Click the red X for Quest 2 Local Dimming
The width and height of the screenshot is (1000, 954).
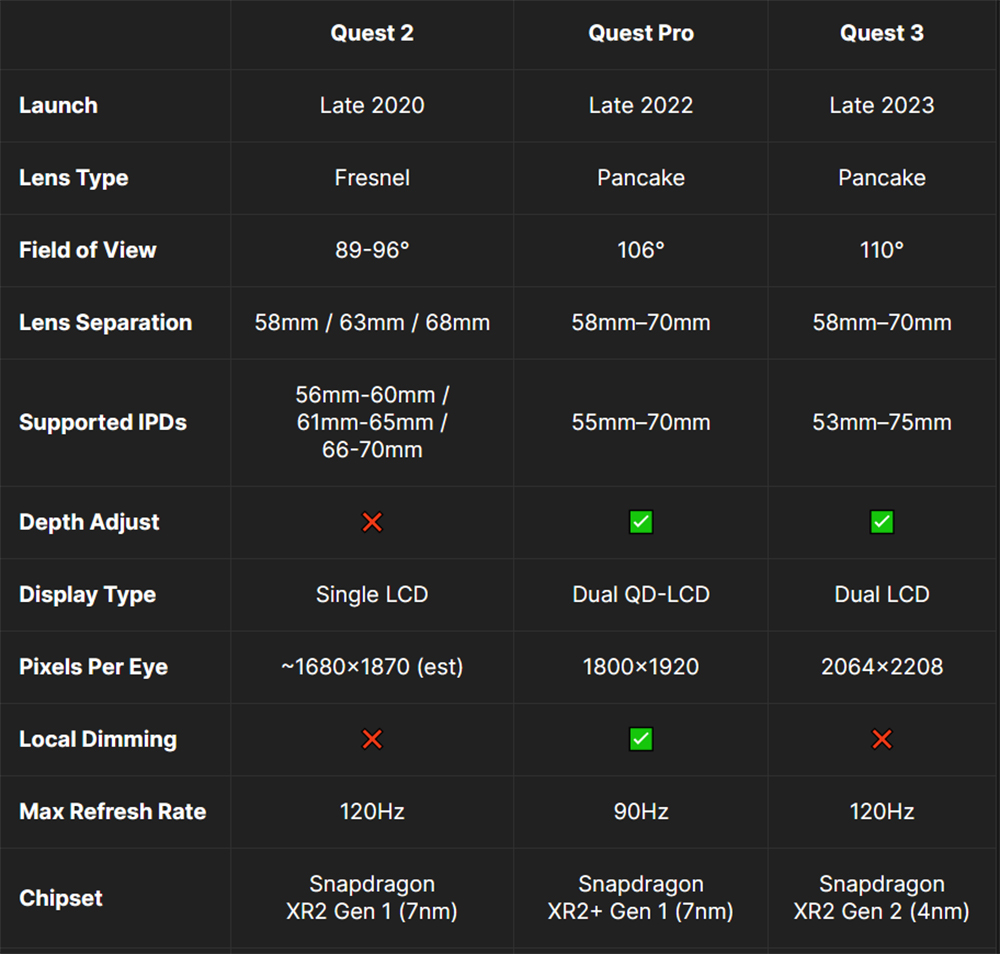pyautogui.click(x=372, y=739)
